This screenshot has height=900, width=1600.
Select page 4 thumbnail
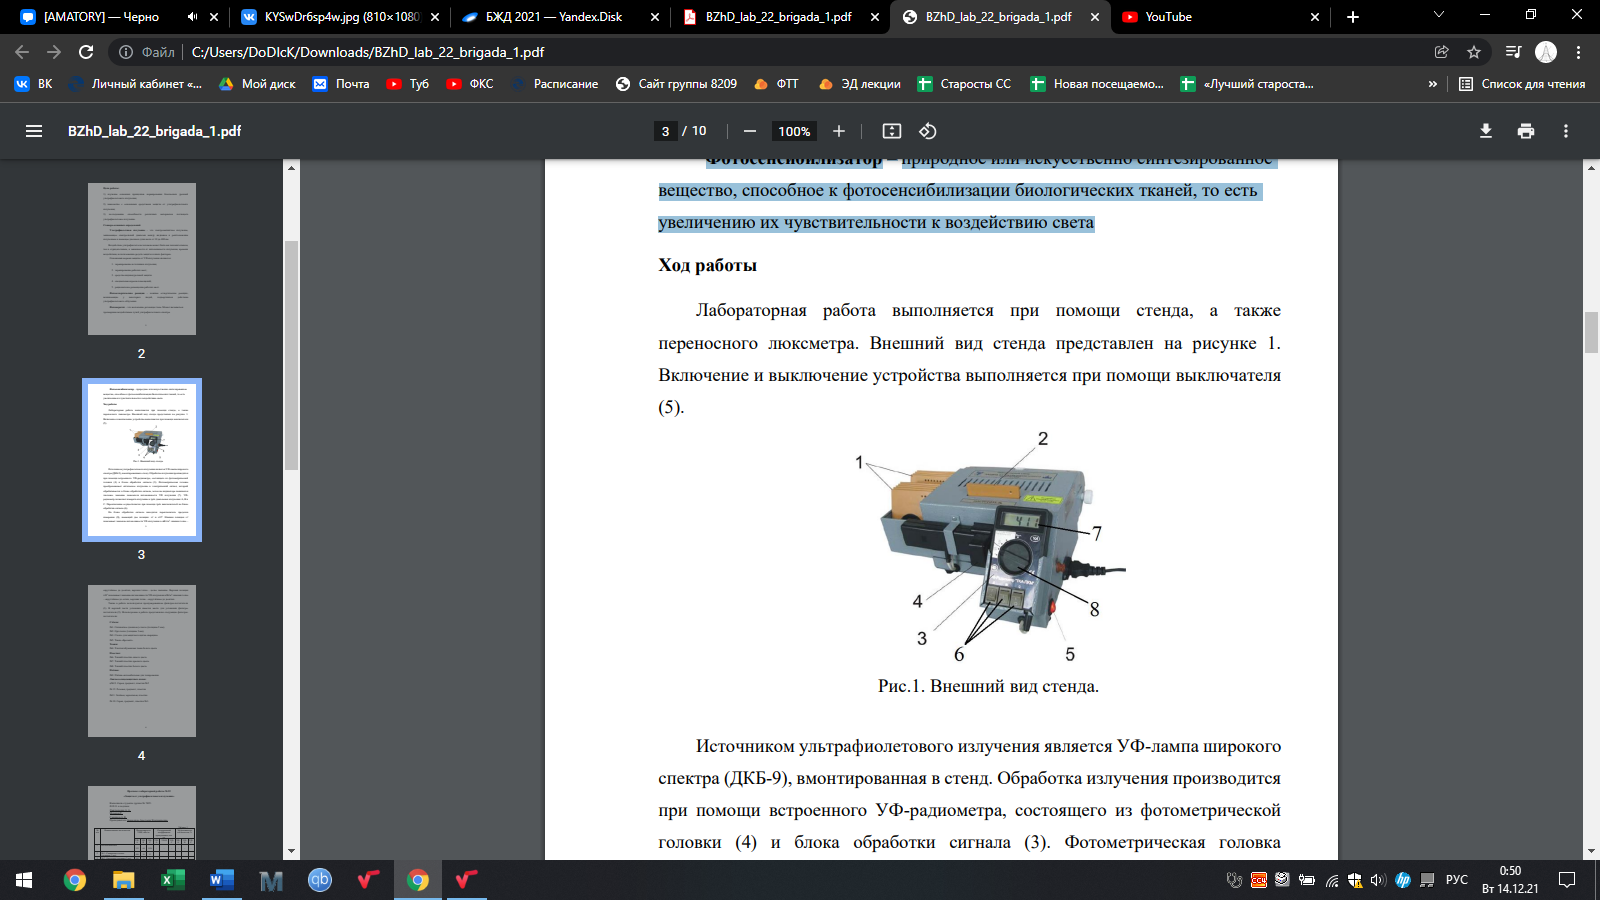142,661
